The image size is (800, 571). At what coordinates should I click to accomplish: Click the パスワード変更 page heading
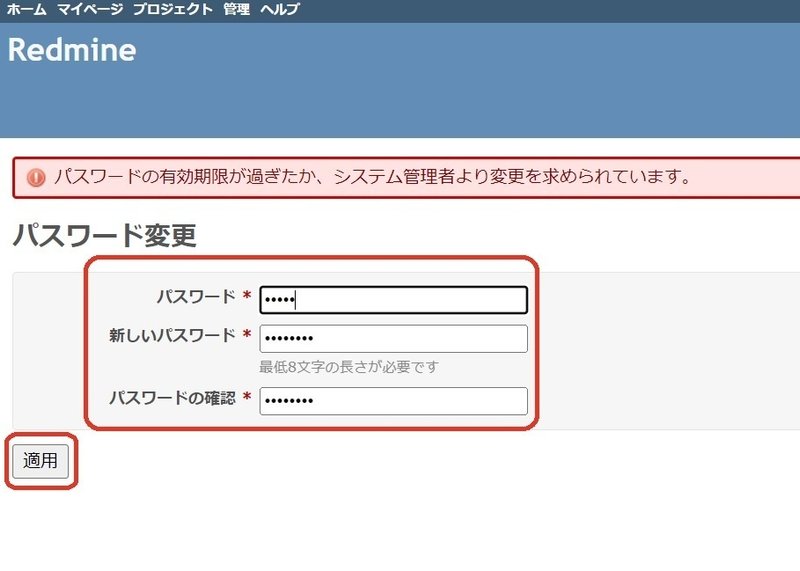pos(105,235)
